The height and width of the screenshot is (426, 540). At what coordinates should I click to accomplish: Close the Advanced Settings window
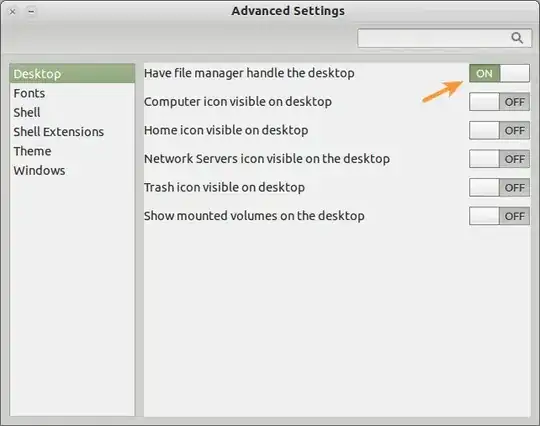pyautogui.click(x=12, y=12)
